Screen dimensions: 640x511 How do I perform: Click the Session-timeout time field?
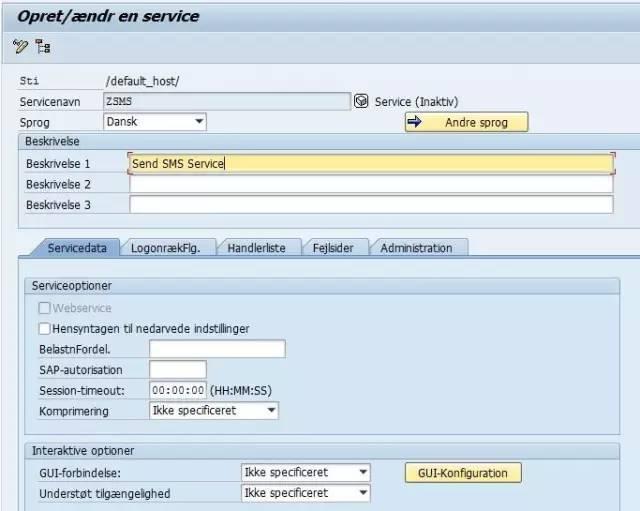click(178, 390)
